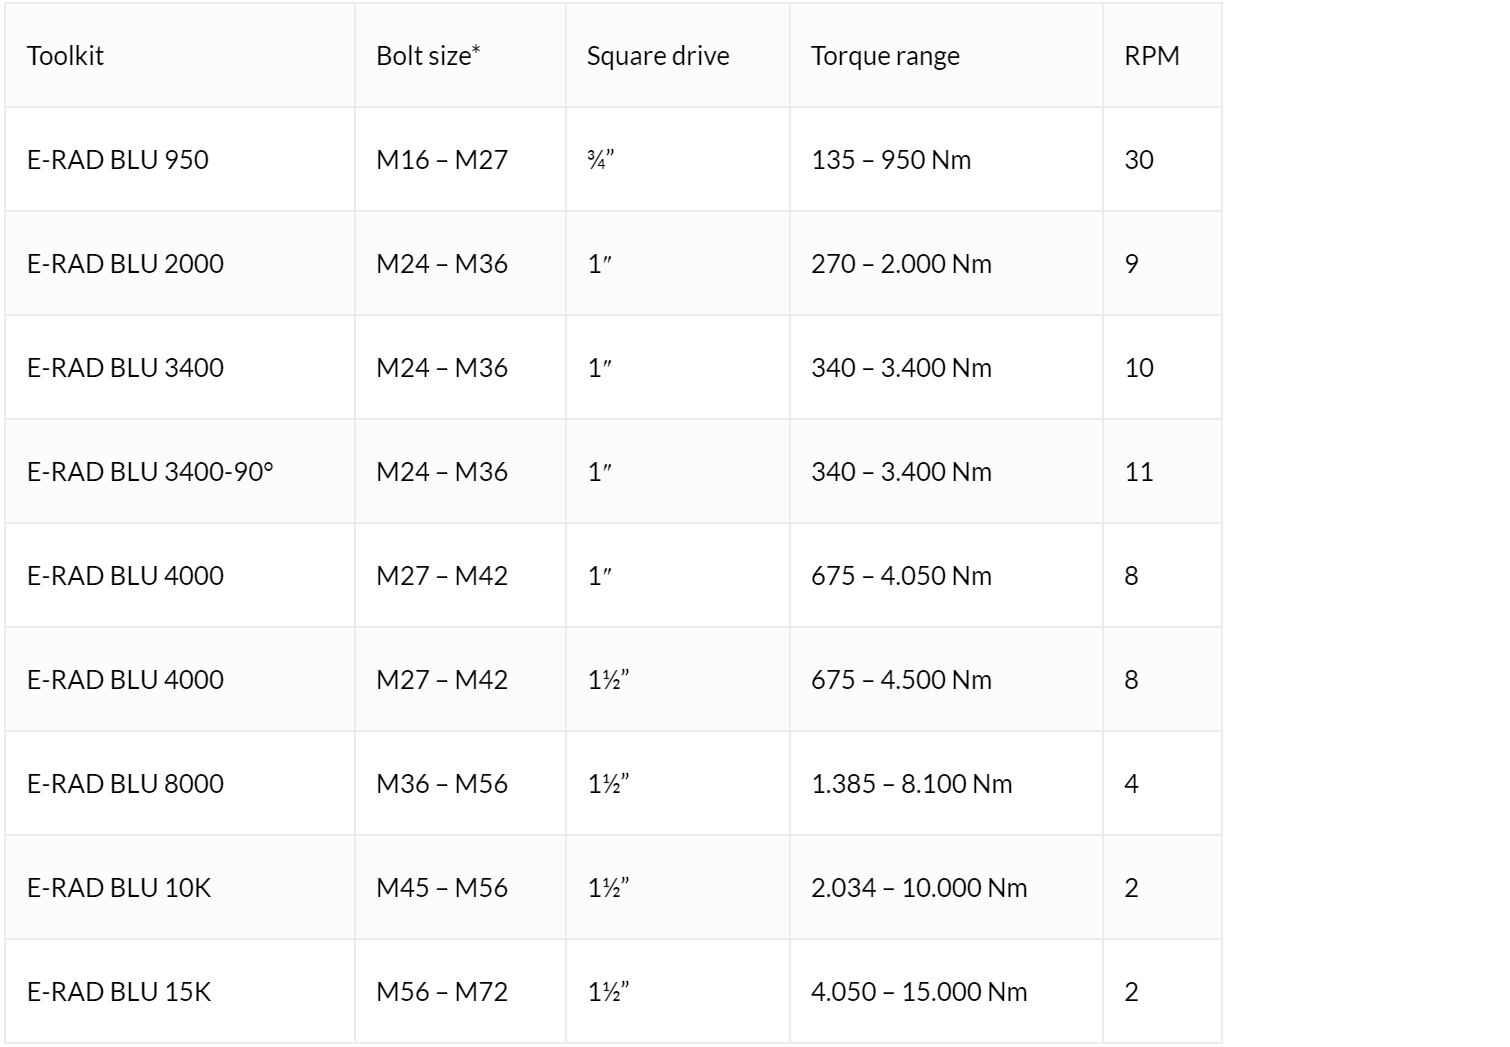Click the 675 – 4.500 Nm torque cell
Viewport: 1510px width, 1047px height.
tap(901, 679)
